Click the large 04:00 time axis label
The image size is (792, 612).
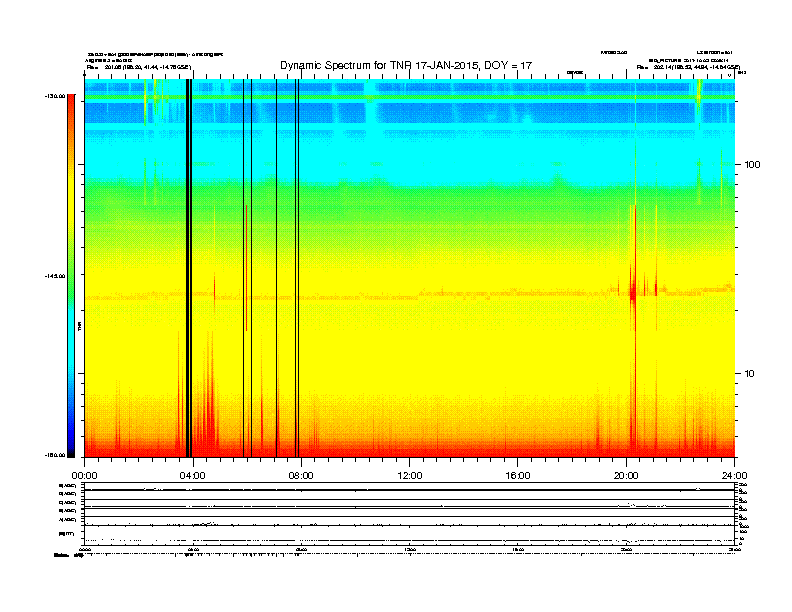192,476
